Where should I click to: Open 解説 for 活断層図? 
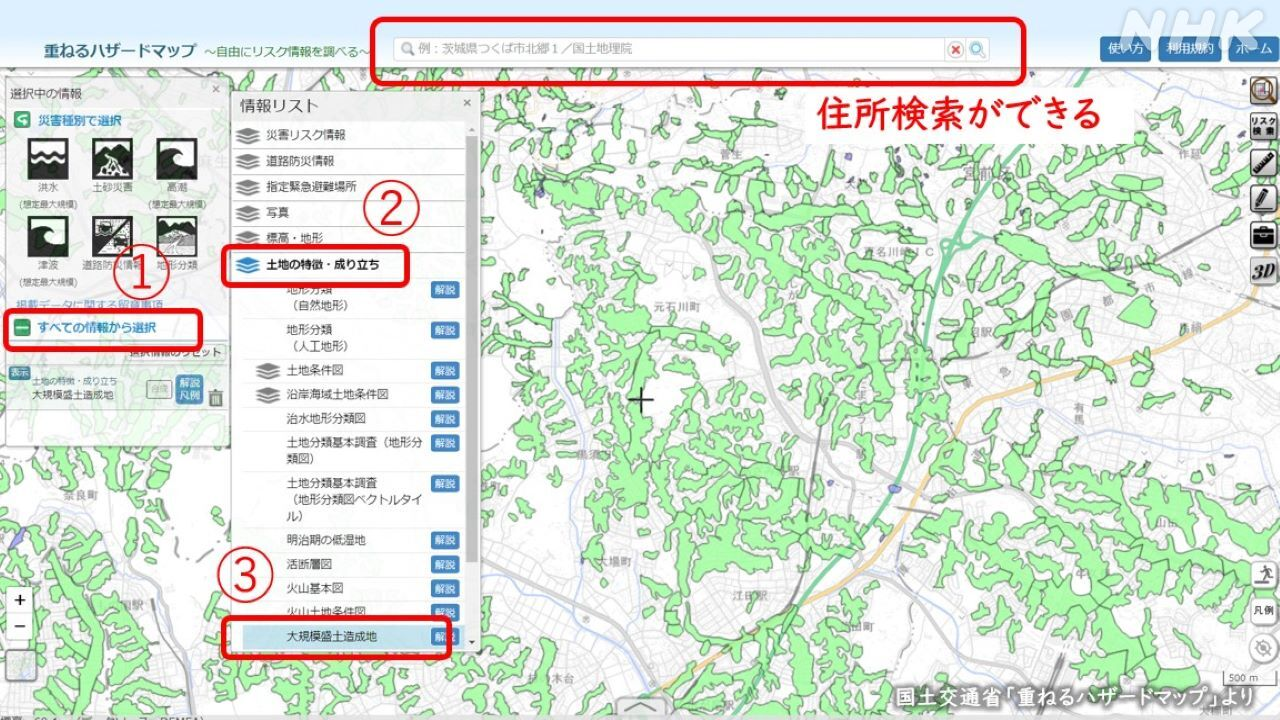[445, 564]
